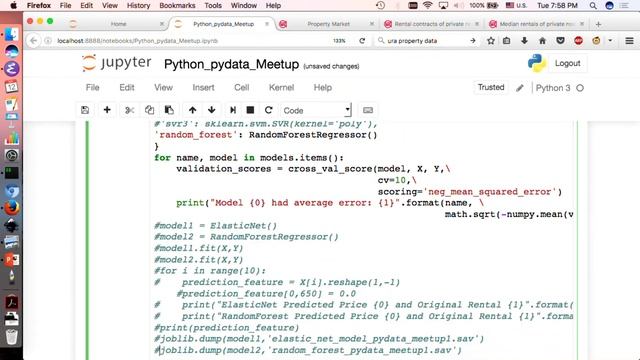Show bookmarks list icon in Firefox
The width and height of the screenshot is (640, 360).
coord(507,41)
